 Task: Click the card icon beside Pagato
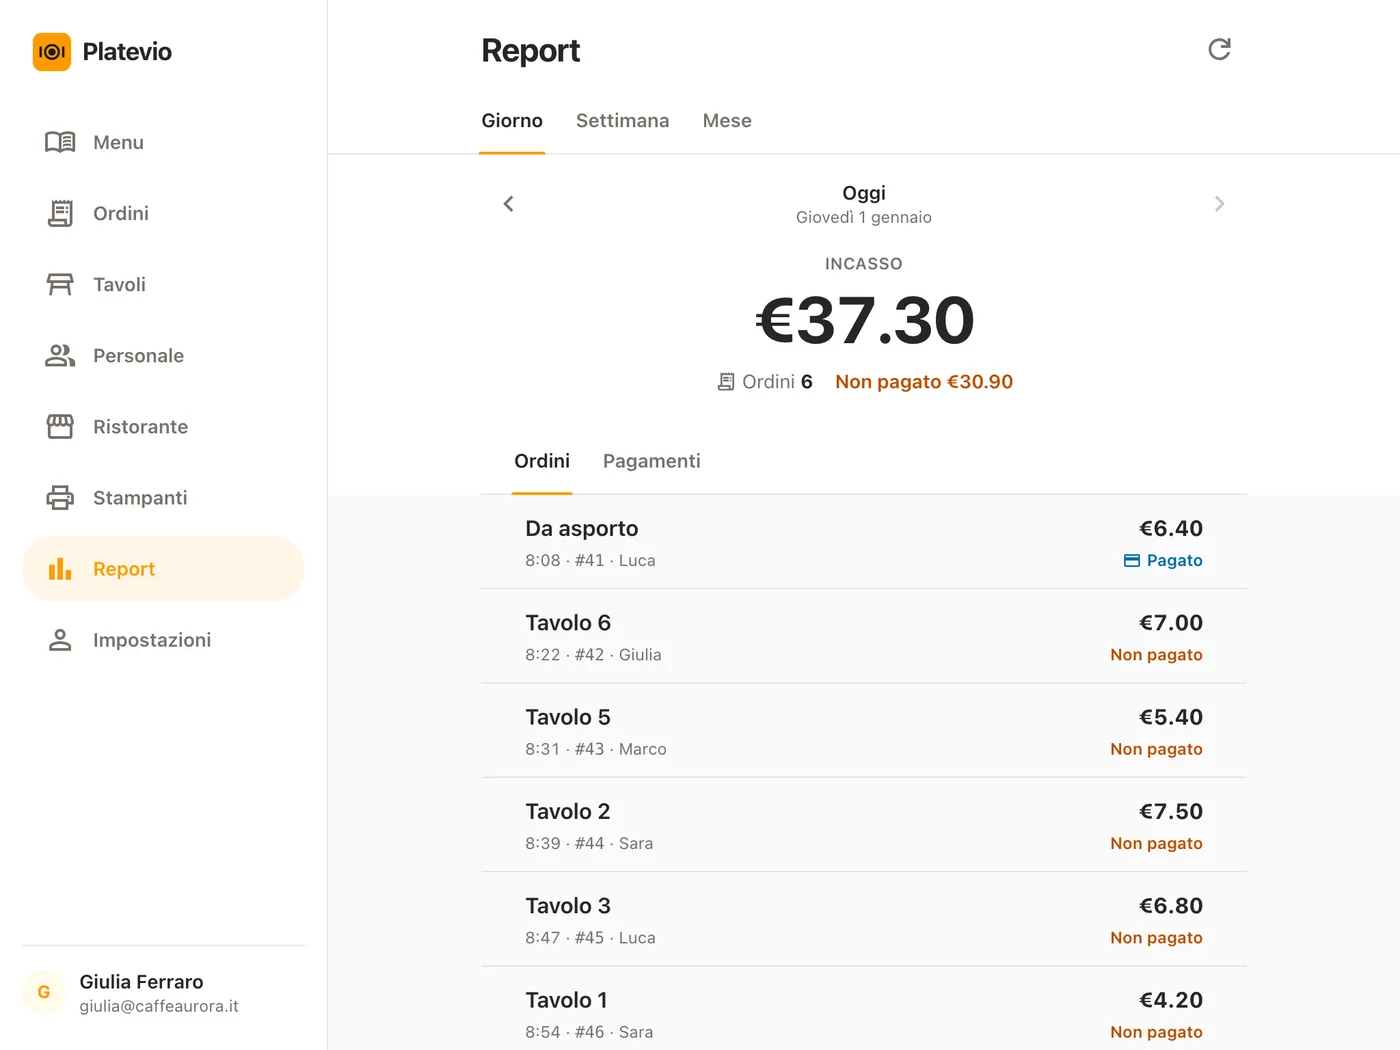tap(1132, 561)
